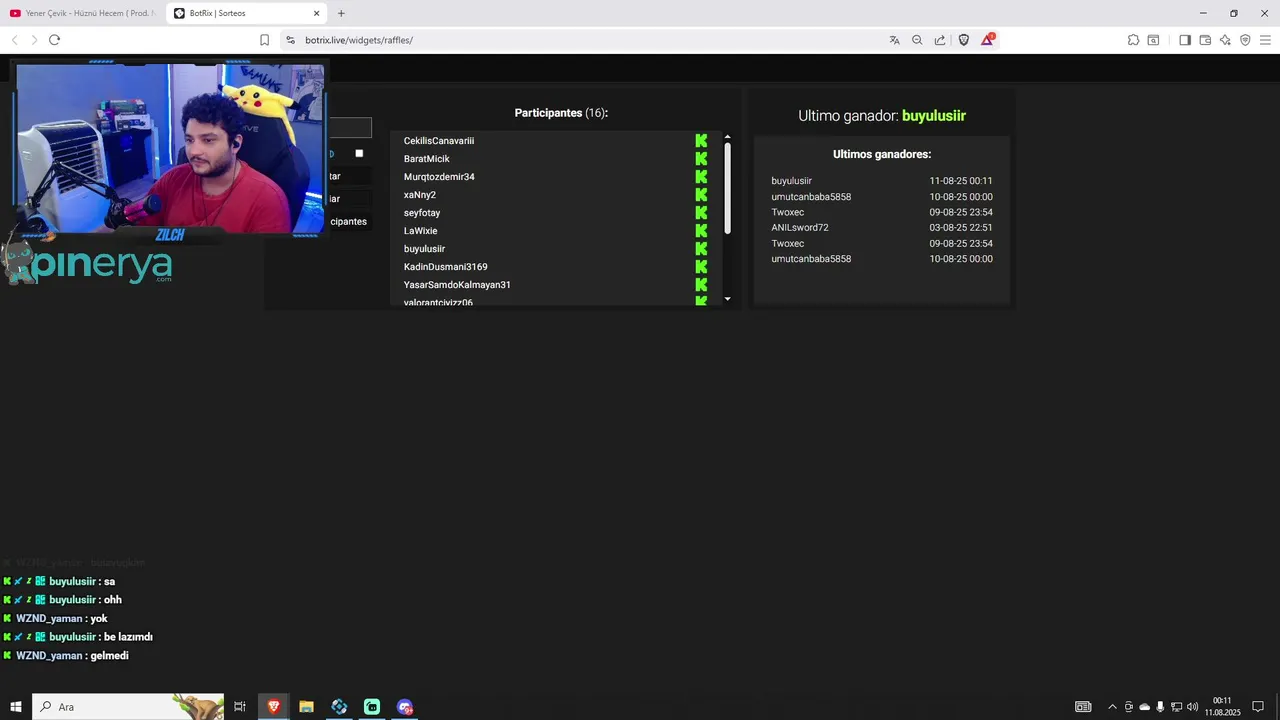Open the Windows Start menu
Screen dimensions: 1280x720
16,707
